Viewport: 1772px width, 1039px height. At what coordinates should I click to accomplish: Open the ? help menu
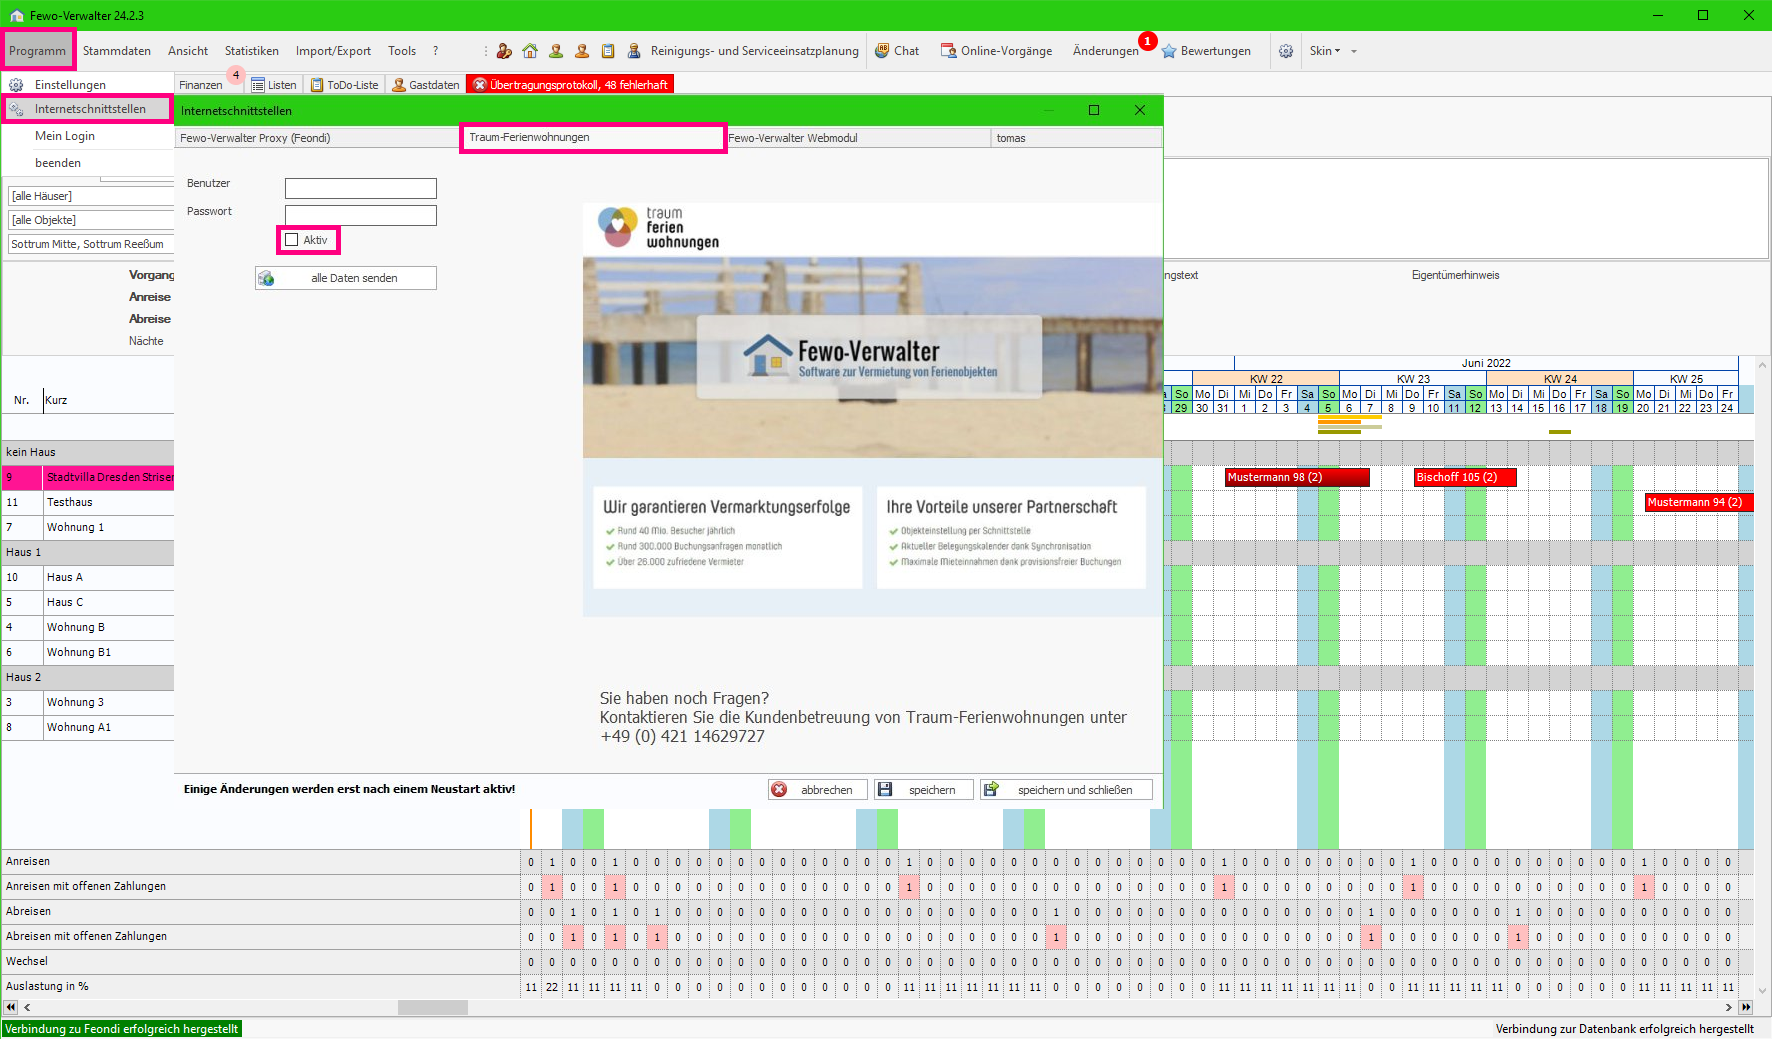pyautogui.click(x=435, y=51)
